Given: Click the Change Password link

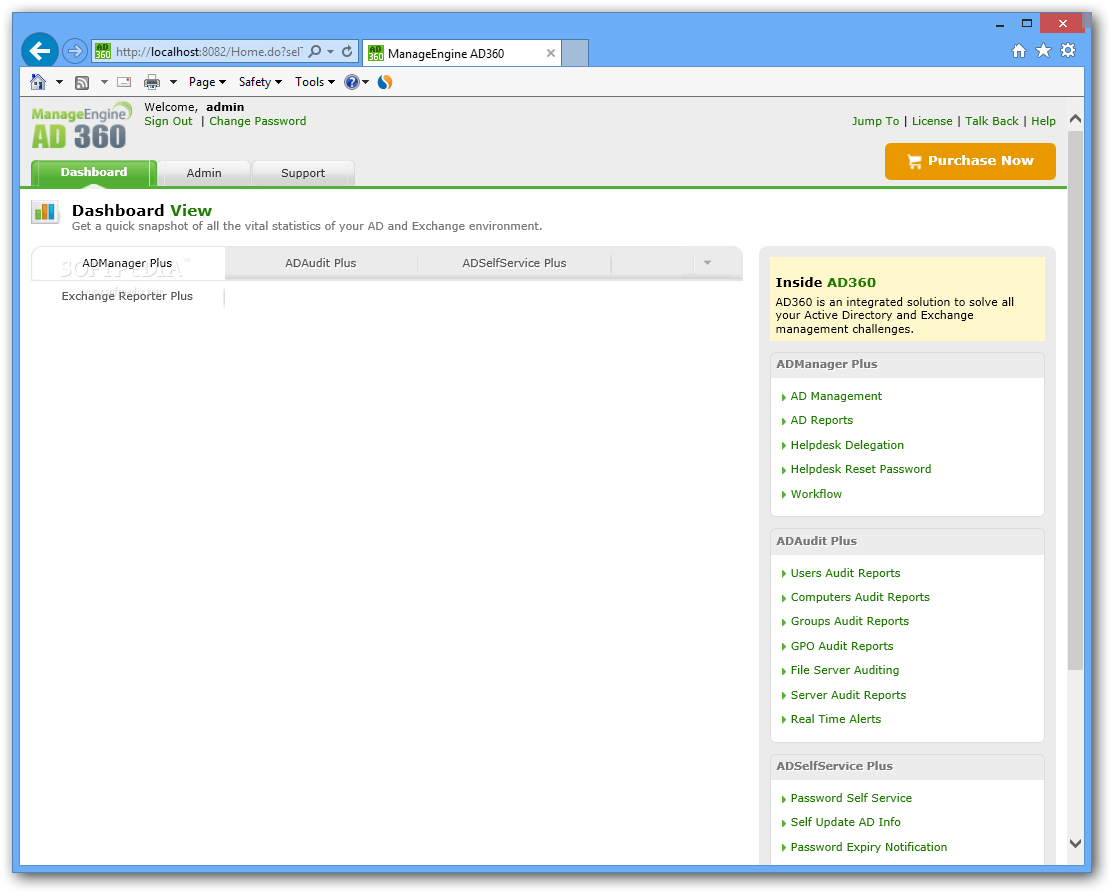Looking at the screenshot, I should tap(257, 121).
